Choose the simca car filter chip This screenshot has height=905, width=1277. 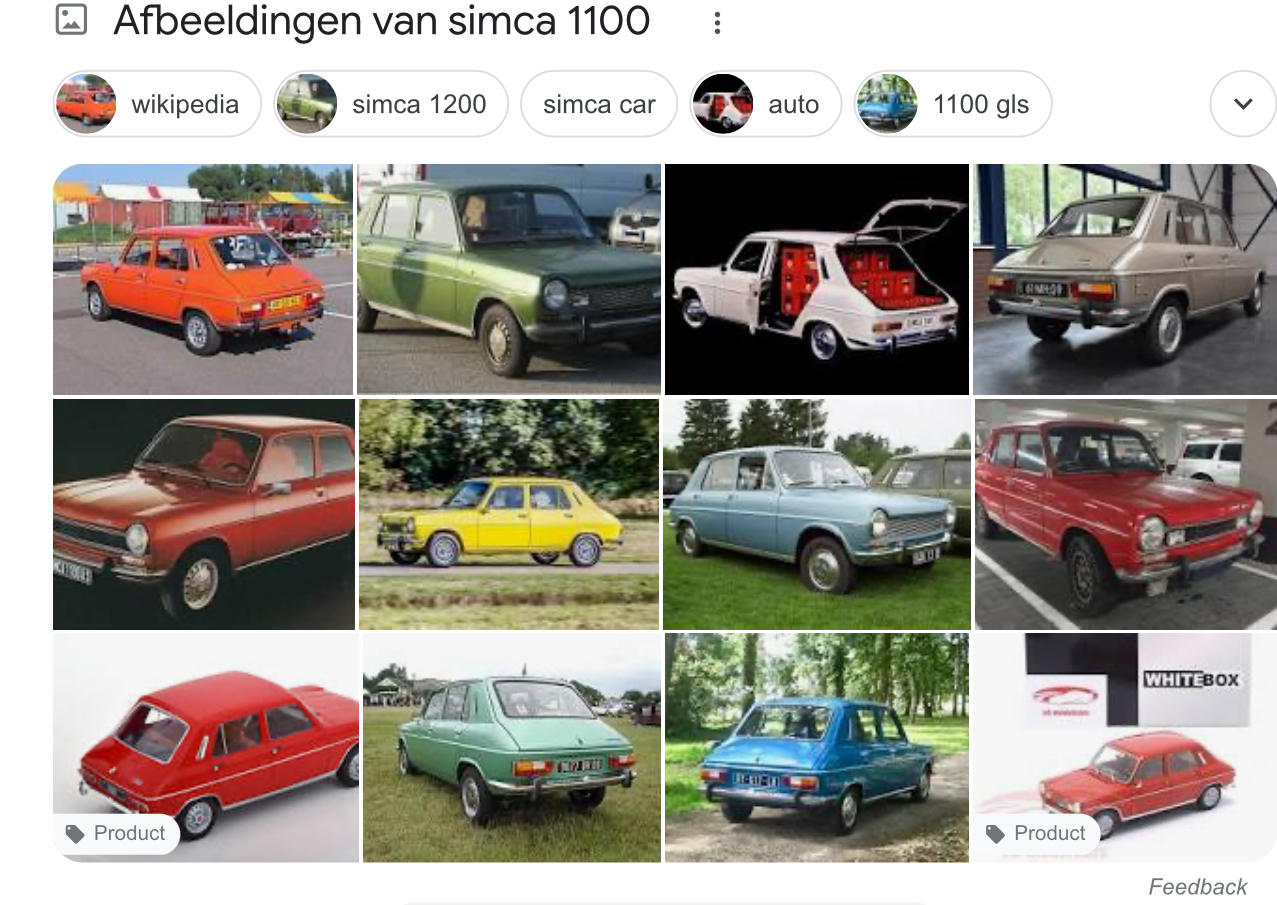pos(599,103)
